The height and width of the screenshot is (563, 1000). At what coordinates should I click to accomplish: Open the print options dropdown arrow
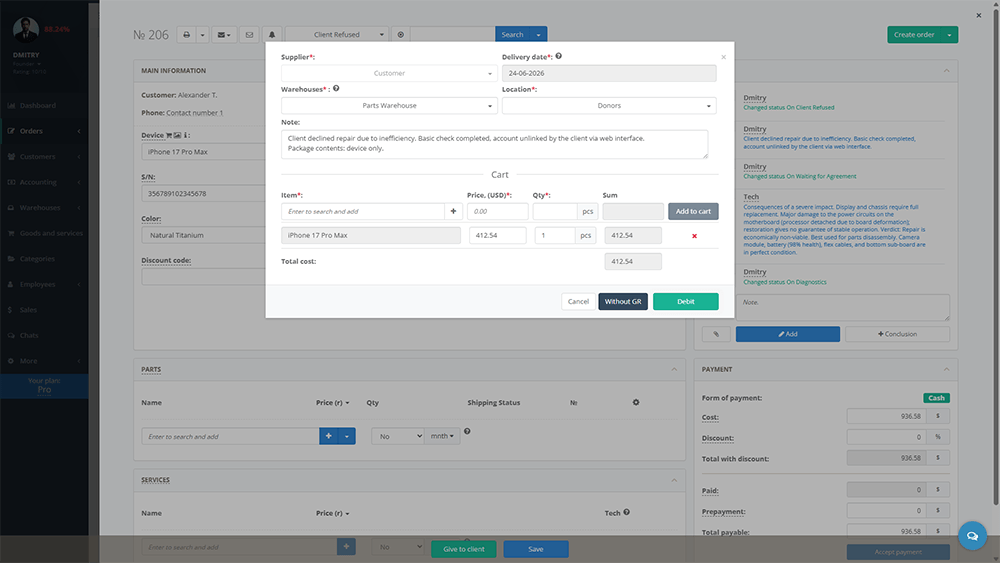pos(202,34)
